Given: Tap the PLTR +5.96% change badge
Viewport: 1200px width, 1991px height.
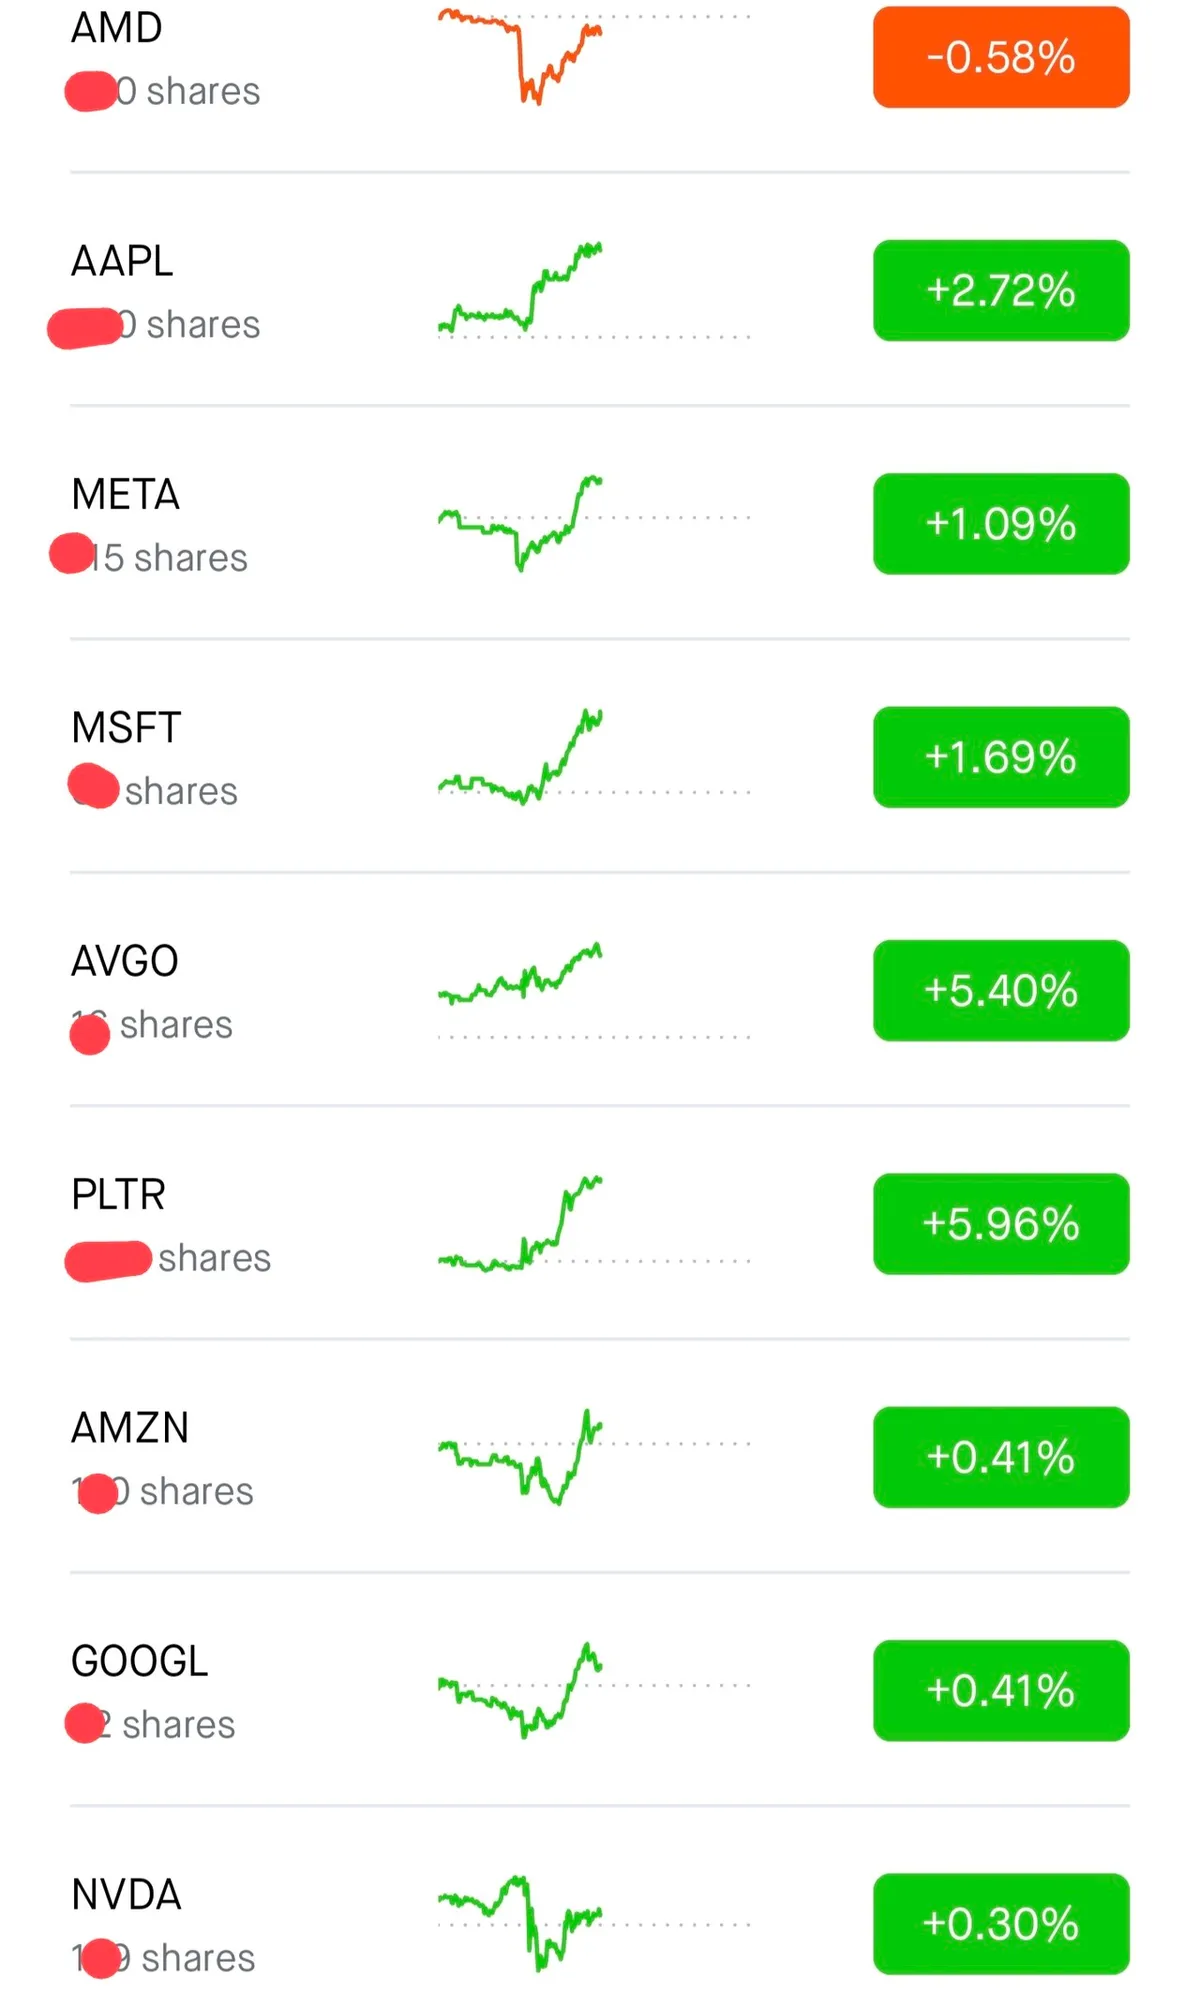Looking at the screenshot, I should (1001, 1223).
